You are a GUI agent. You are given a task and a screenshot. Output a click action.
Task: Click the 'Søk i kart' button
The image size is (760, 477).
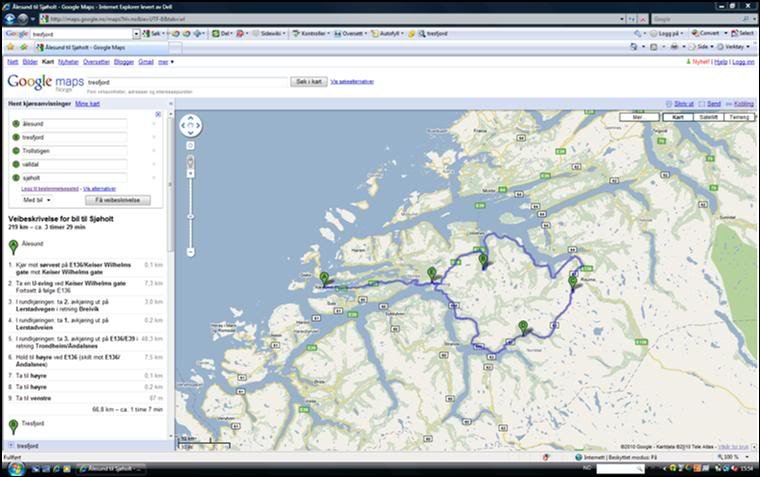point(308,81)
